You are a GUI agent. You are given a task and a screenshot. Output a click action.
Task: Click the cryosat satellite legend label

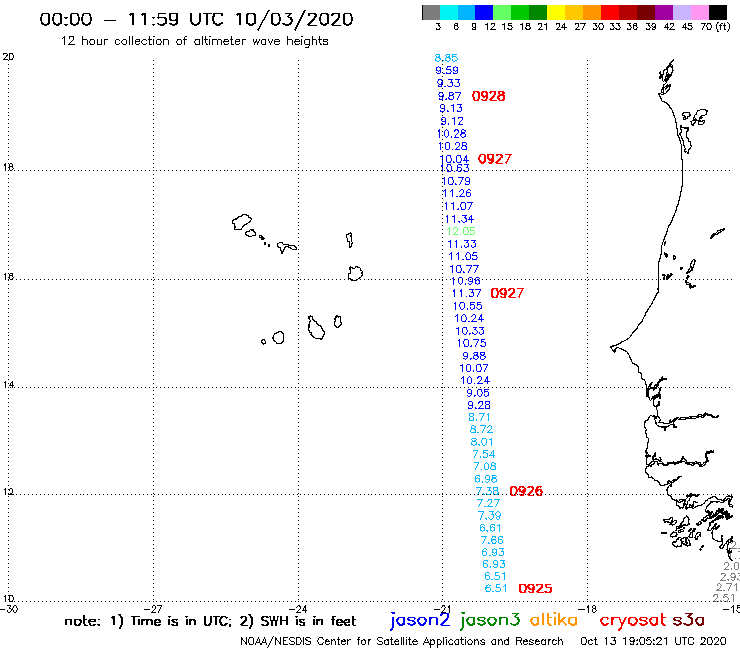click(x=633, y=620)
